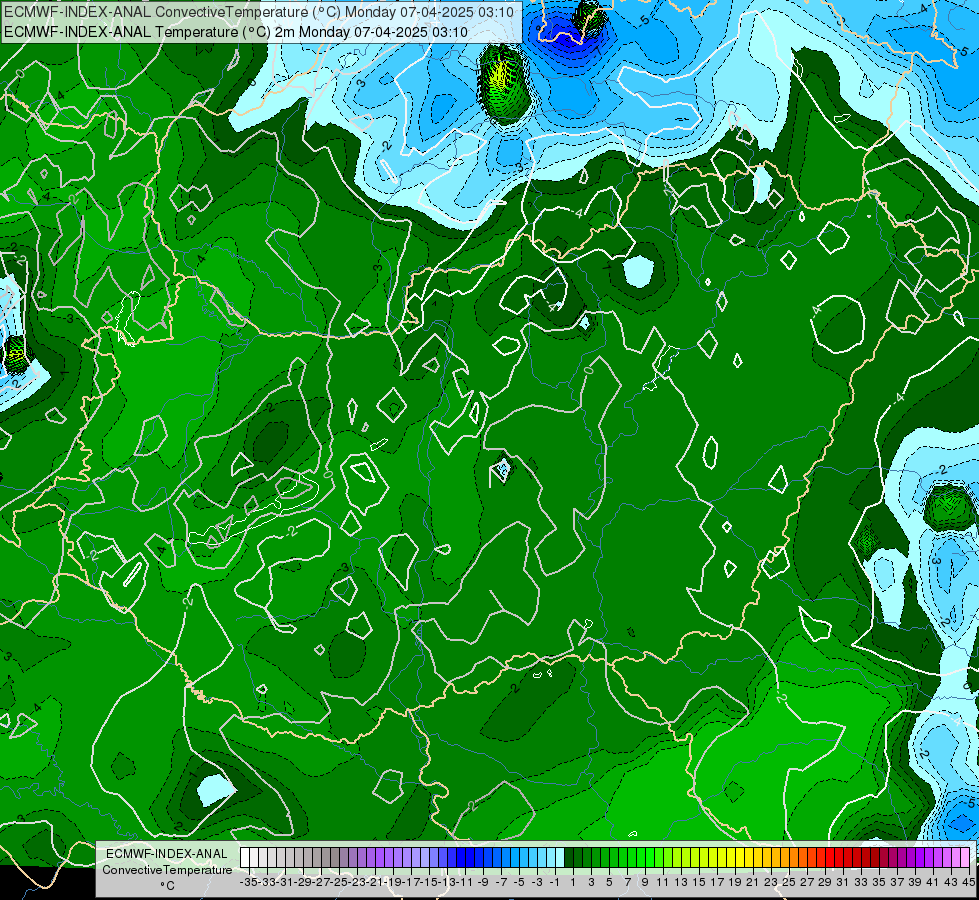
Task: Click the °C unit label in the legend
Action: tap(167, 886)
